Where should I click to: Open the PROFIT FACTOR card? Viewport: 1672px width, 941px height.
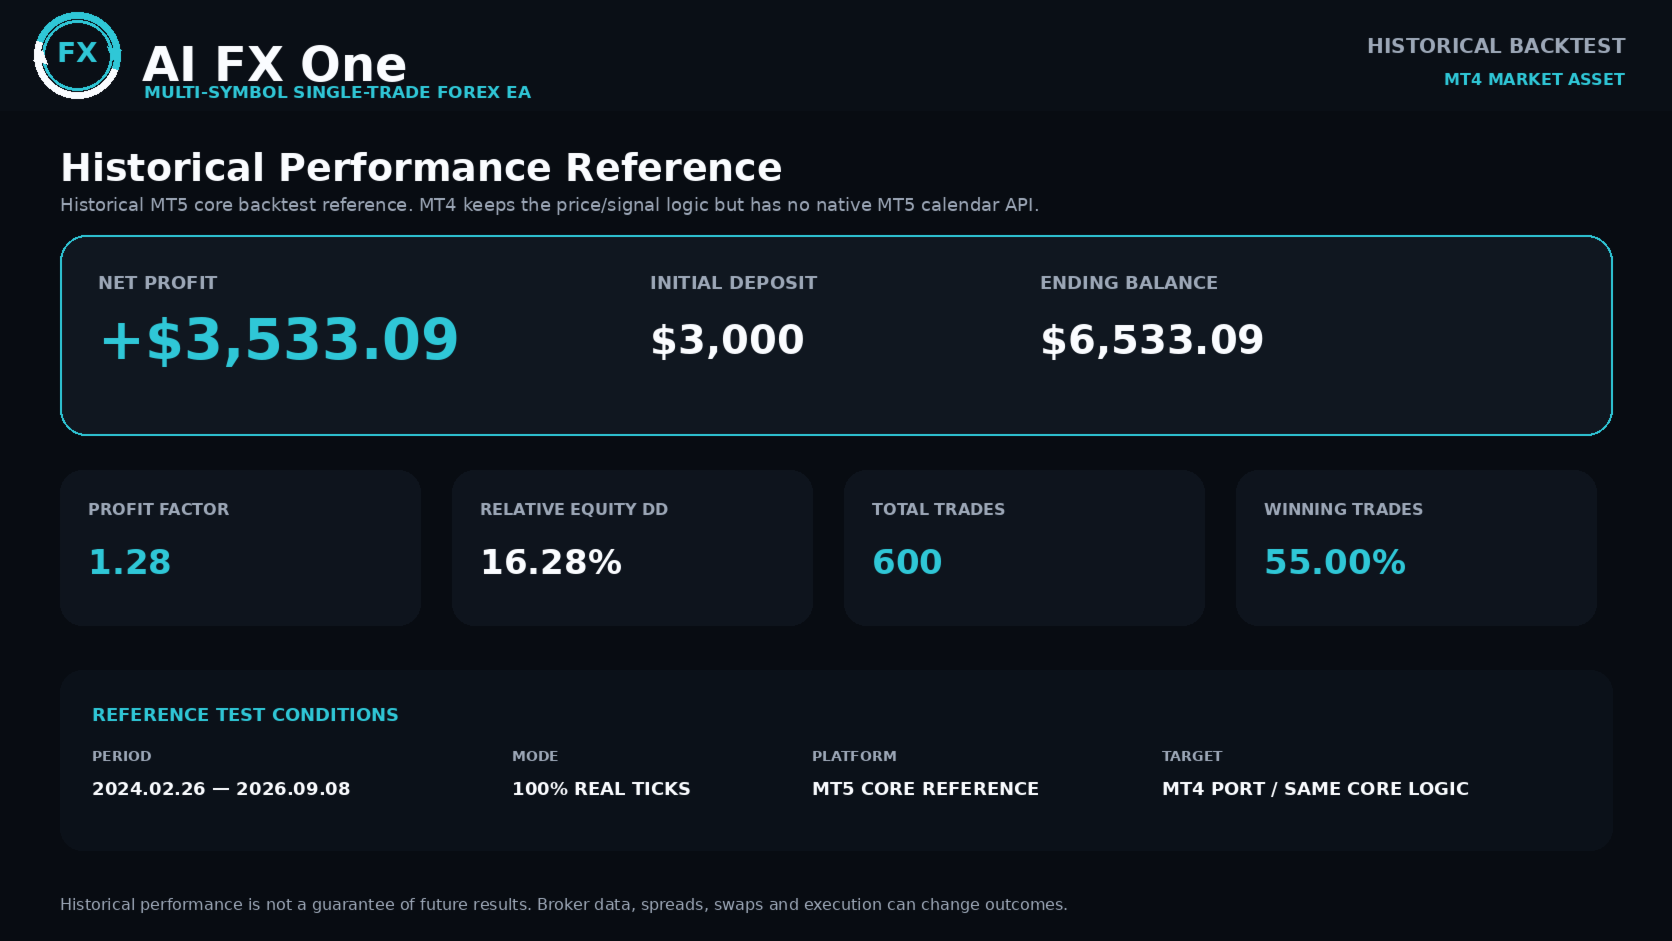[x=240, y=548]
